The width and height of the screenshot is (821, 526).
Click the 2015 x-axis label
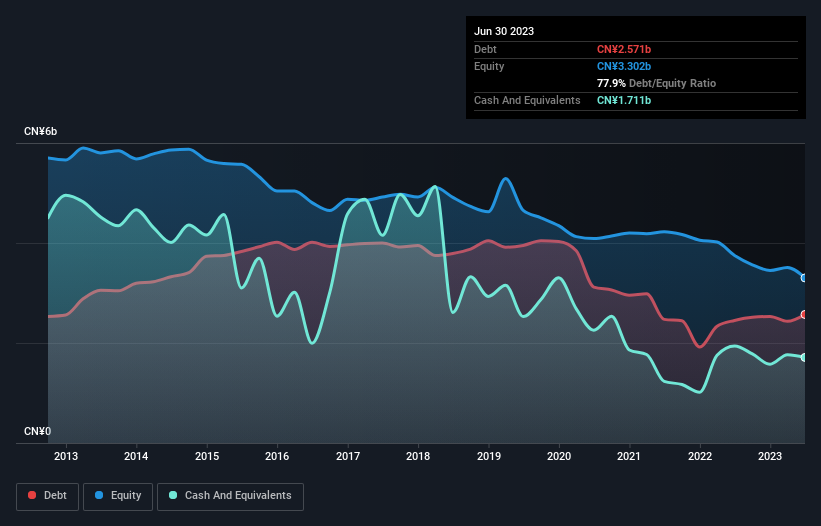tap(207, 456)
